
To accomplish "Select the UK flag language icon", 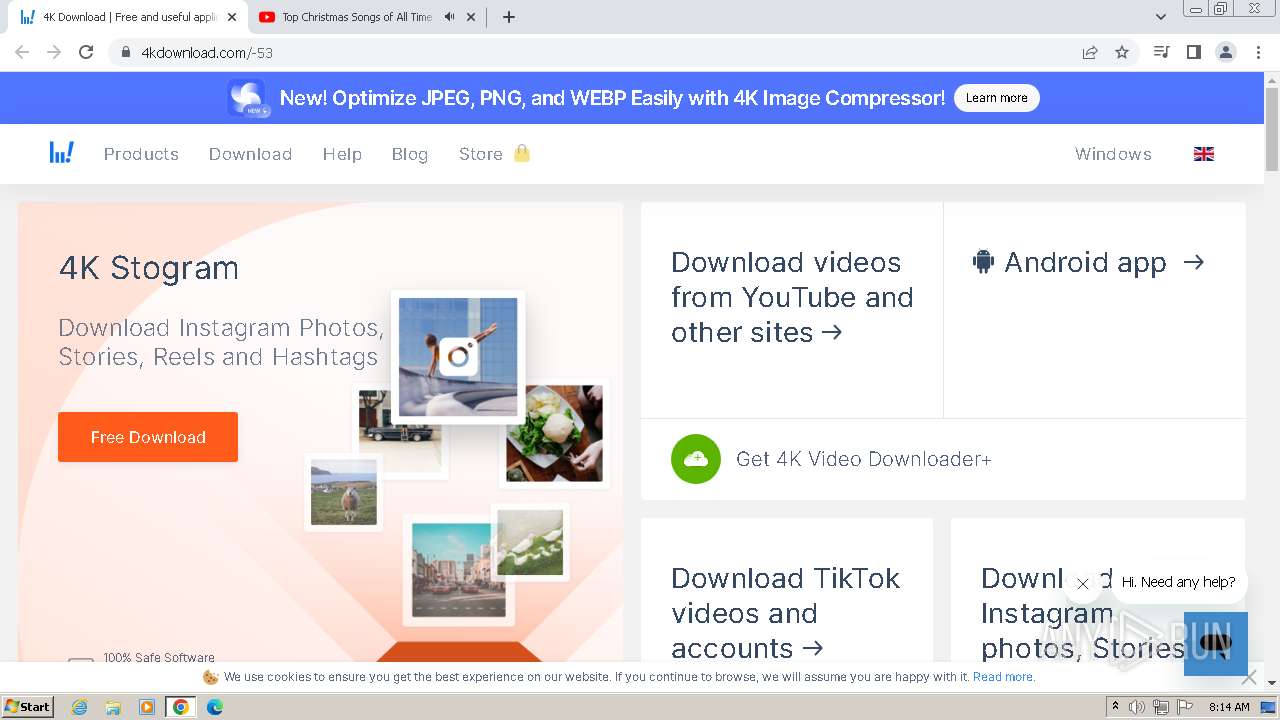I will tap(1204, 154).
